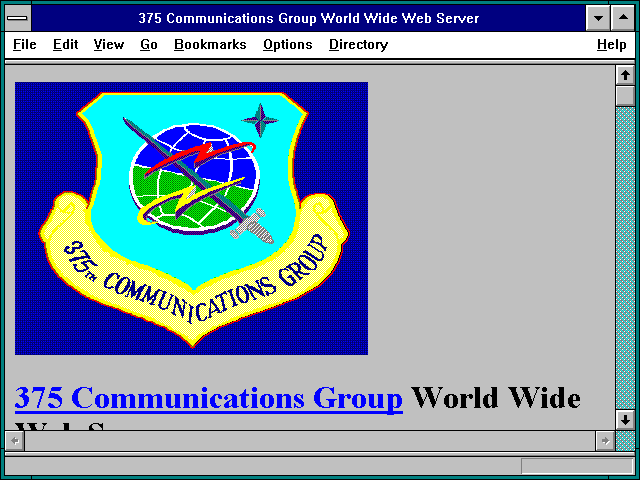This screenshot has width=640, height=480.
Task: Click the horizontal scrollbar left arrow
Action: pos(15,441)
